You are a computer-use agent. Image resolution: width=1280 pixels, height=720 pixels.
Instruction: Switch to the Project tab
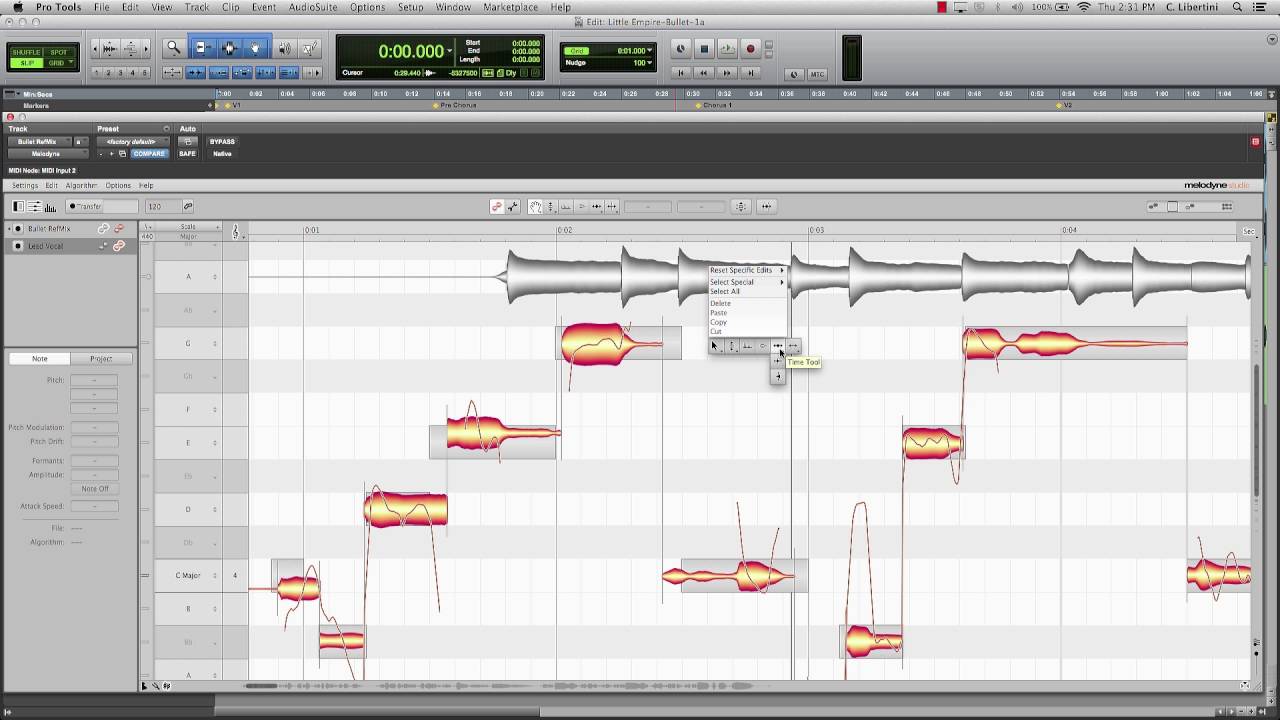point(101,358)
